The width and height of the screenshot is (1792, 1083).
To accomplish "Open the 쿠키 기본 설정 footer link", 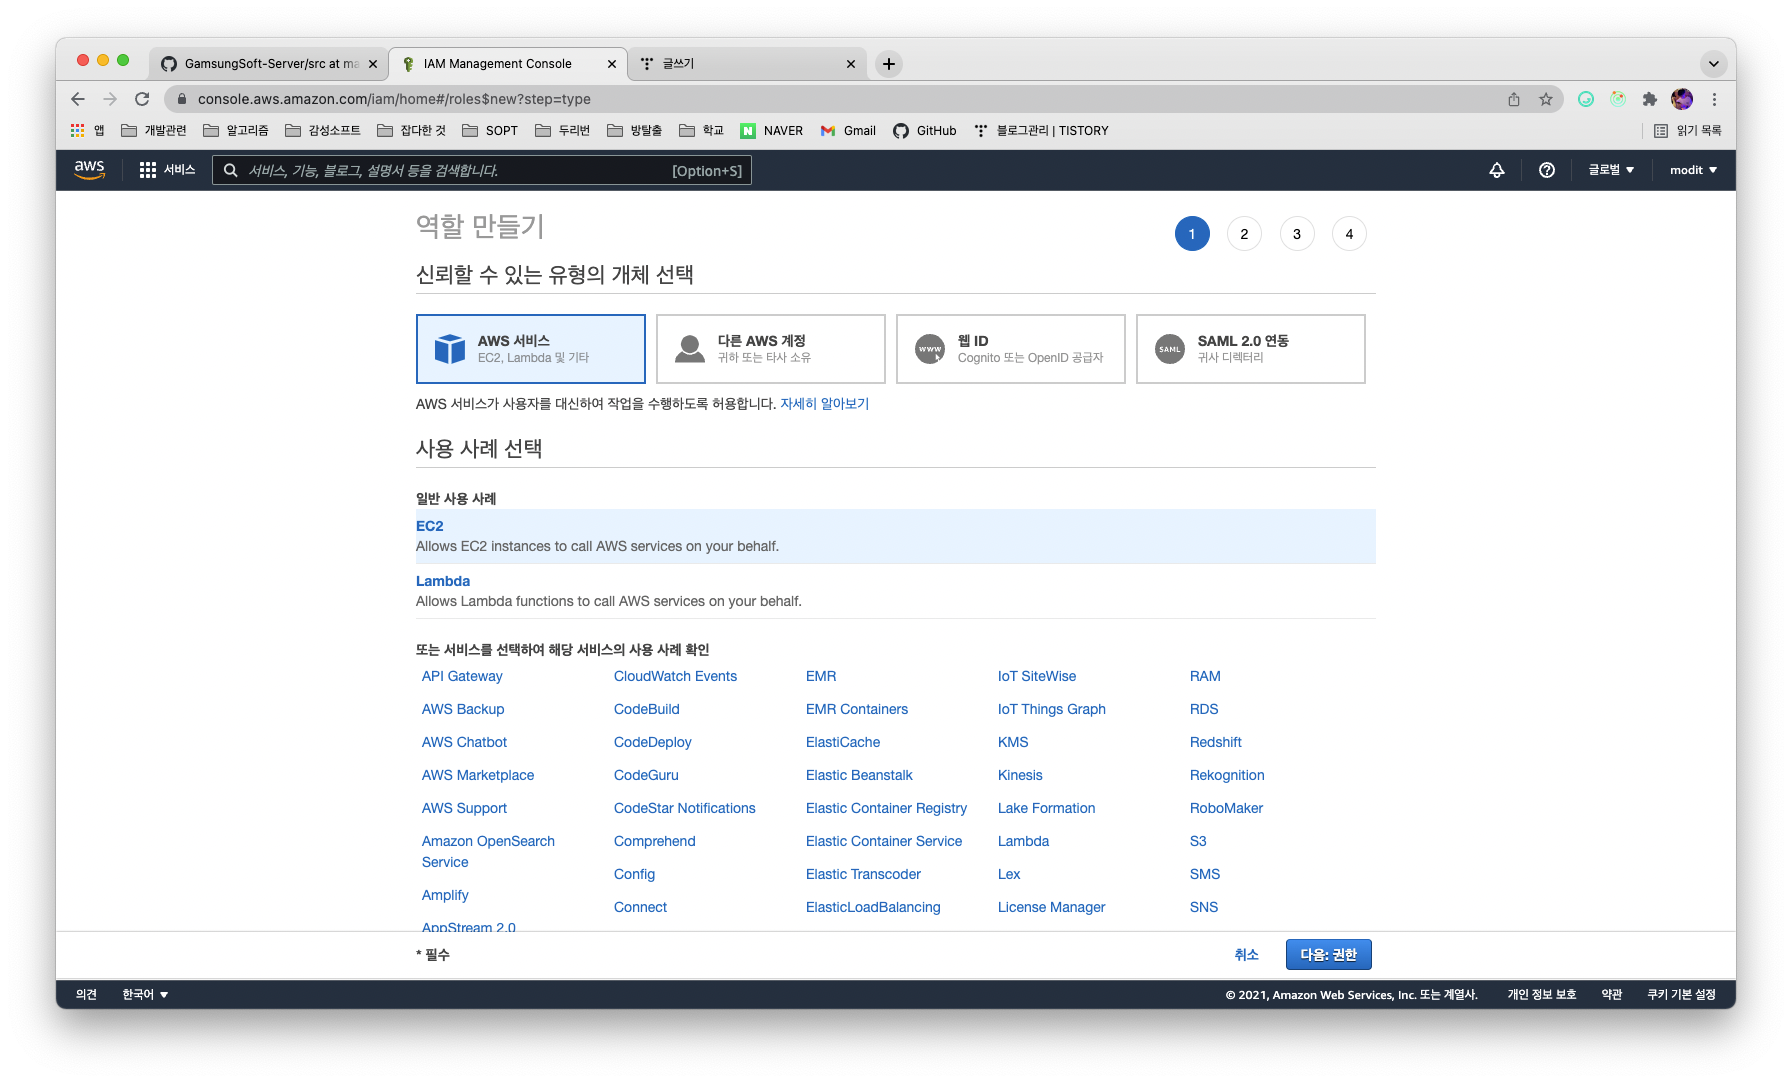I will tap(1681, 994).
